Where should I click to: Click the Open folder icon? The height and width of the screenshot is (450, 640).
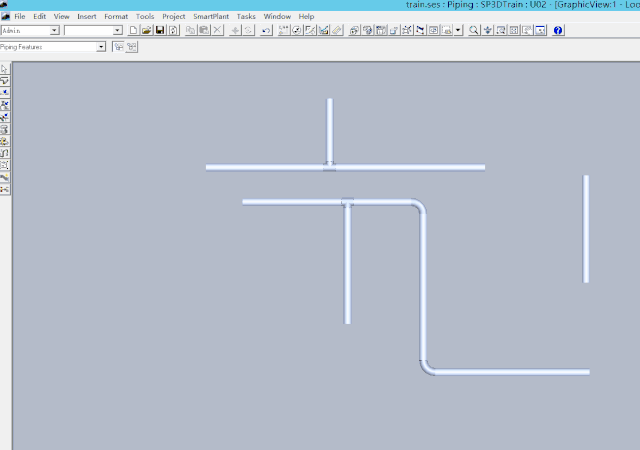pyautogui.click(x=147, y=30)
